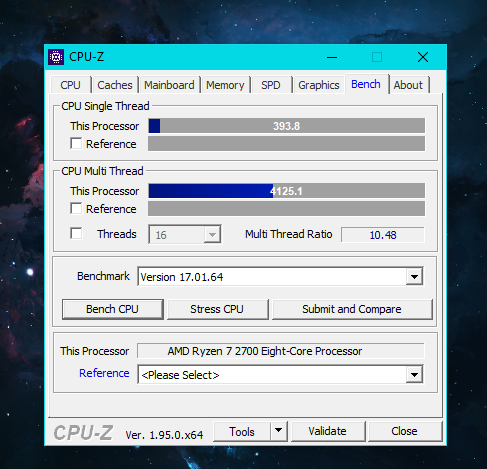Image resolution: width=487 pixels, height=469 pixels.
Task: Click the Multi Thread Ratio label
Action: tap(289, 234)
